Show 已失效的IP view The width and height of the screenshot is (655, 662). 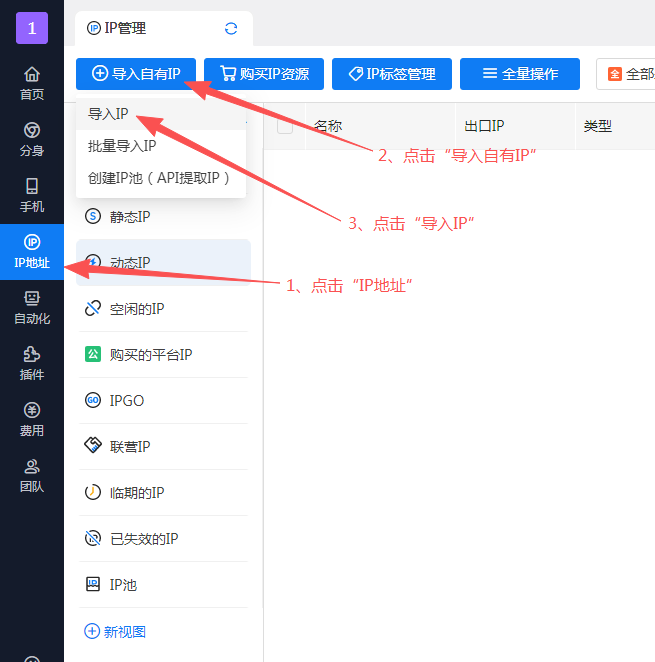[x=163, y=539]
